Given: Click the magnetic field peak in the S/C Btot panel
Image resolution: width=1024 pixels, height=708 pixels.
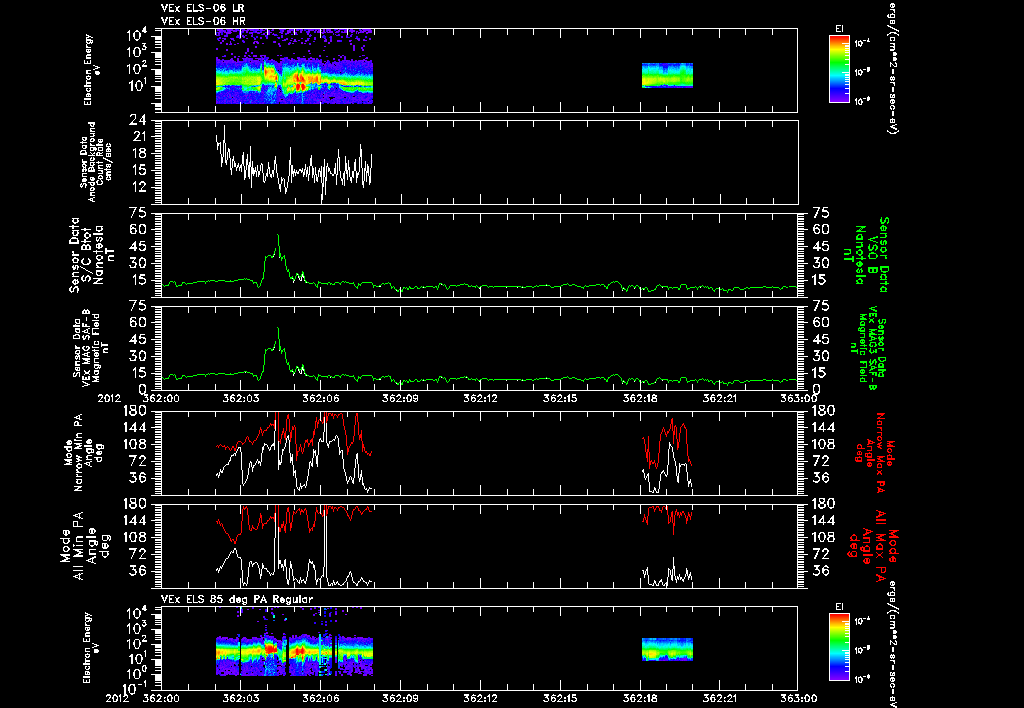Looking at the screenshot, I should click(x=278, y=236).
